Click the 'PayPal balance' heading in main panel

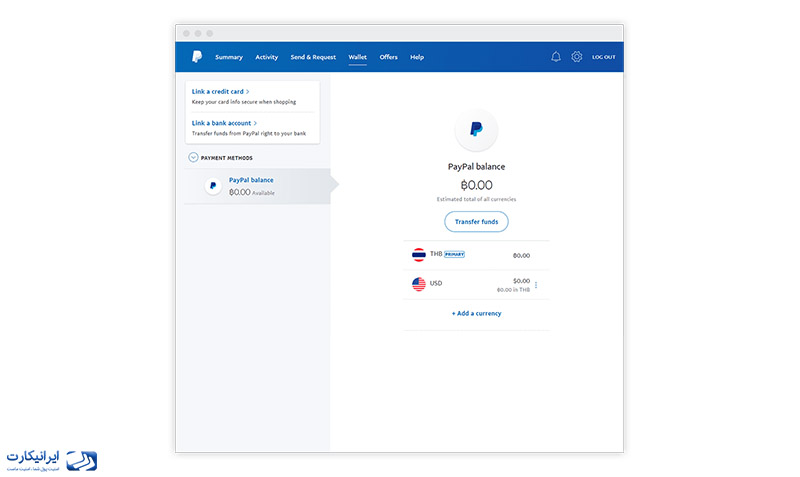(x=476, y=167)
